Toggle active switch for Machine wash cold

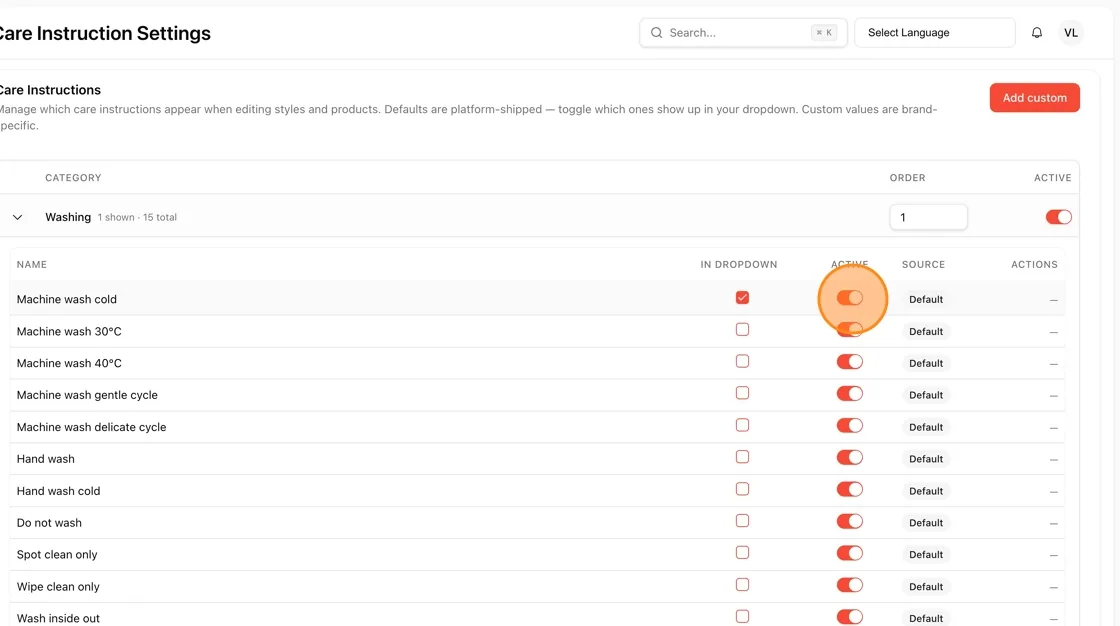tap(849, 298)
